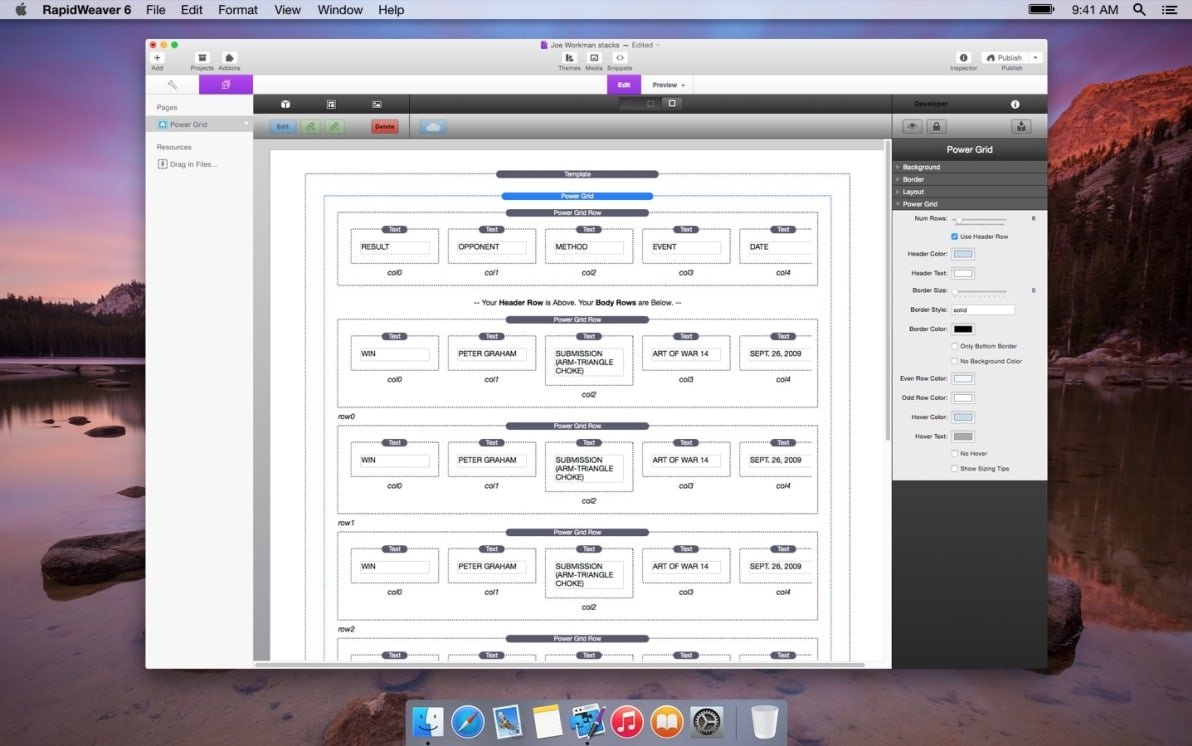The height and width of the screenshot is (746, 1192).
Task: Open the Publish dropdown arrow
Action: (1035, 58)
